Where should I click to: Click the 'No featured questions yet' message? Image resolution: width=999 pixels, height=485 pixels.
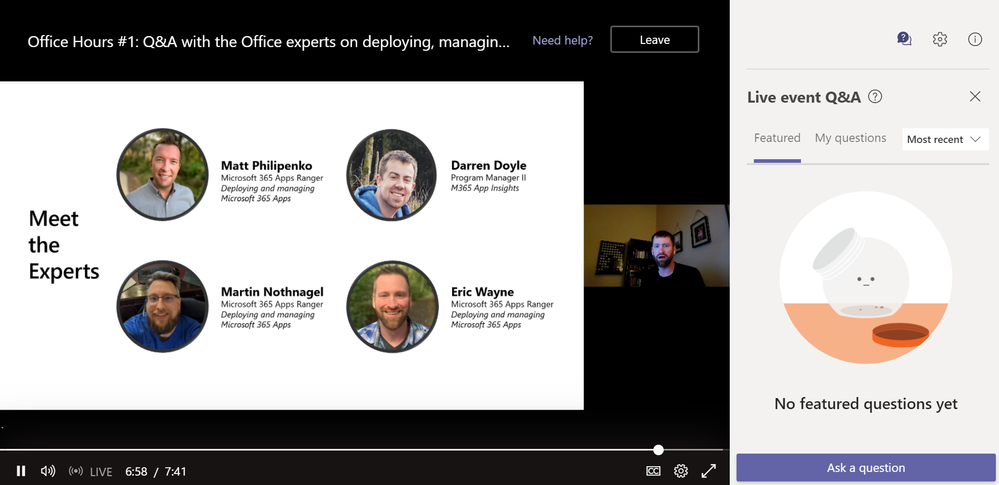(x=866, y=403)
